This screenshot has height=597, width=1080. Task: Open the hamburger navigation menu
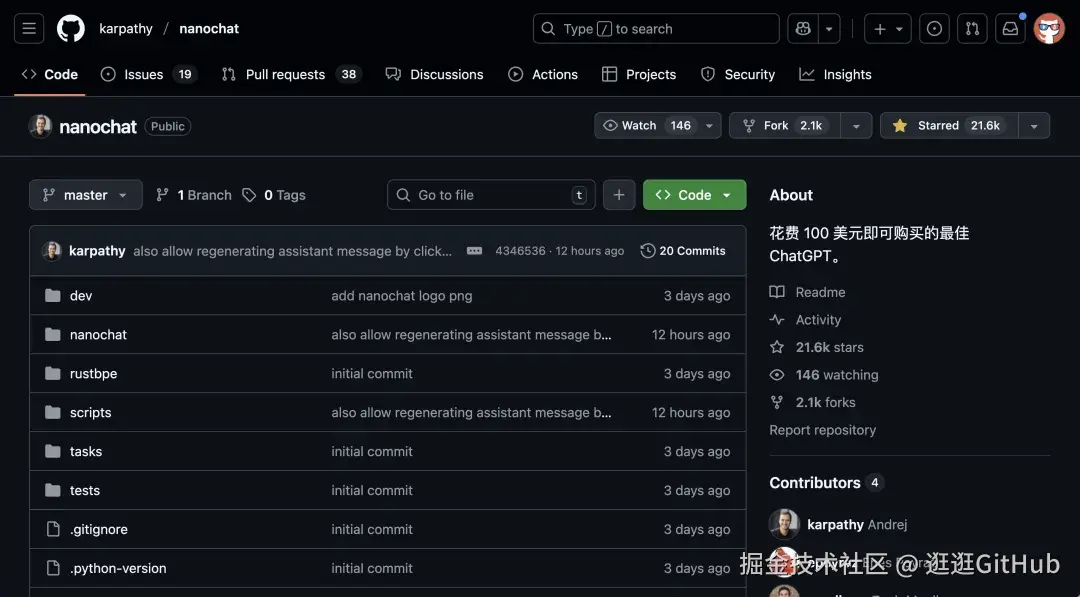click(x=30, y=29)
